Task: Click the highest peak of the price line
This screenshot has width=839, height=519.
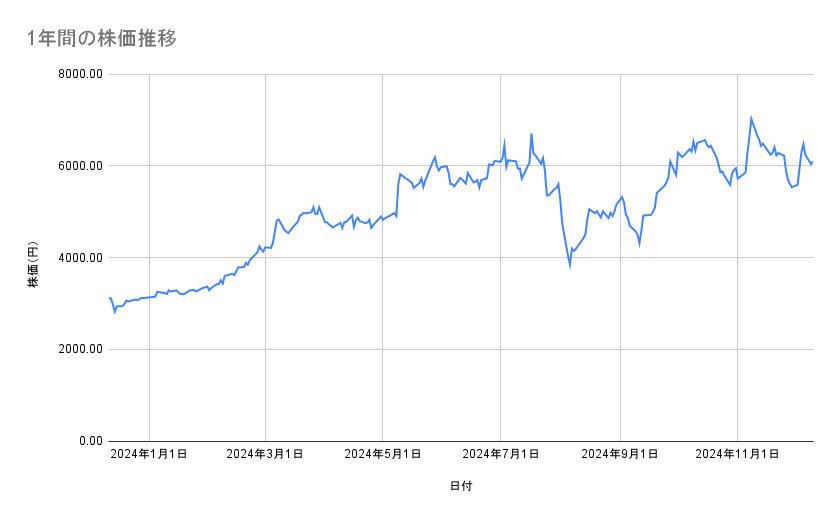Action: click(751, 118)
